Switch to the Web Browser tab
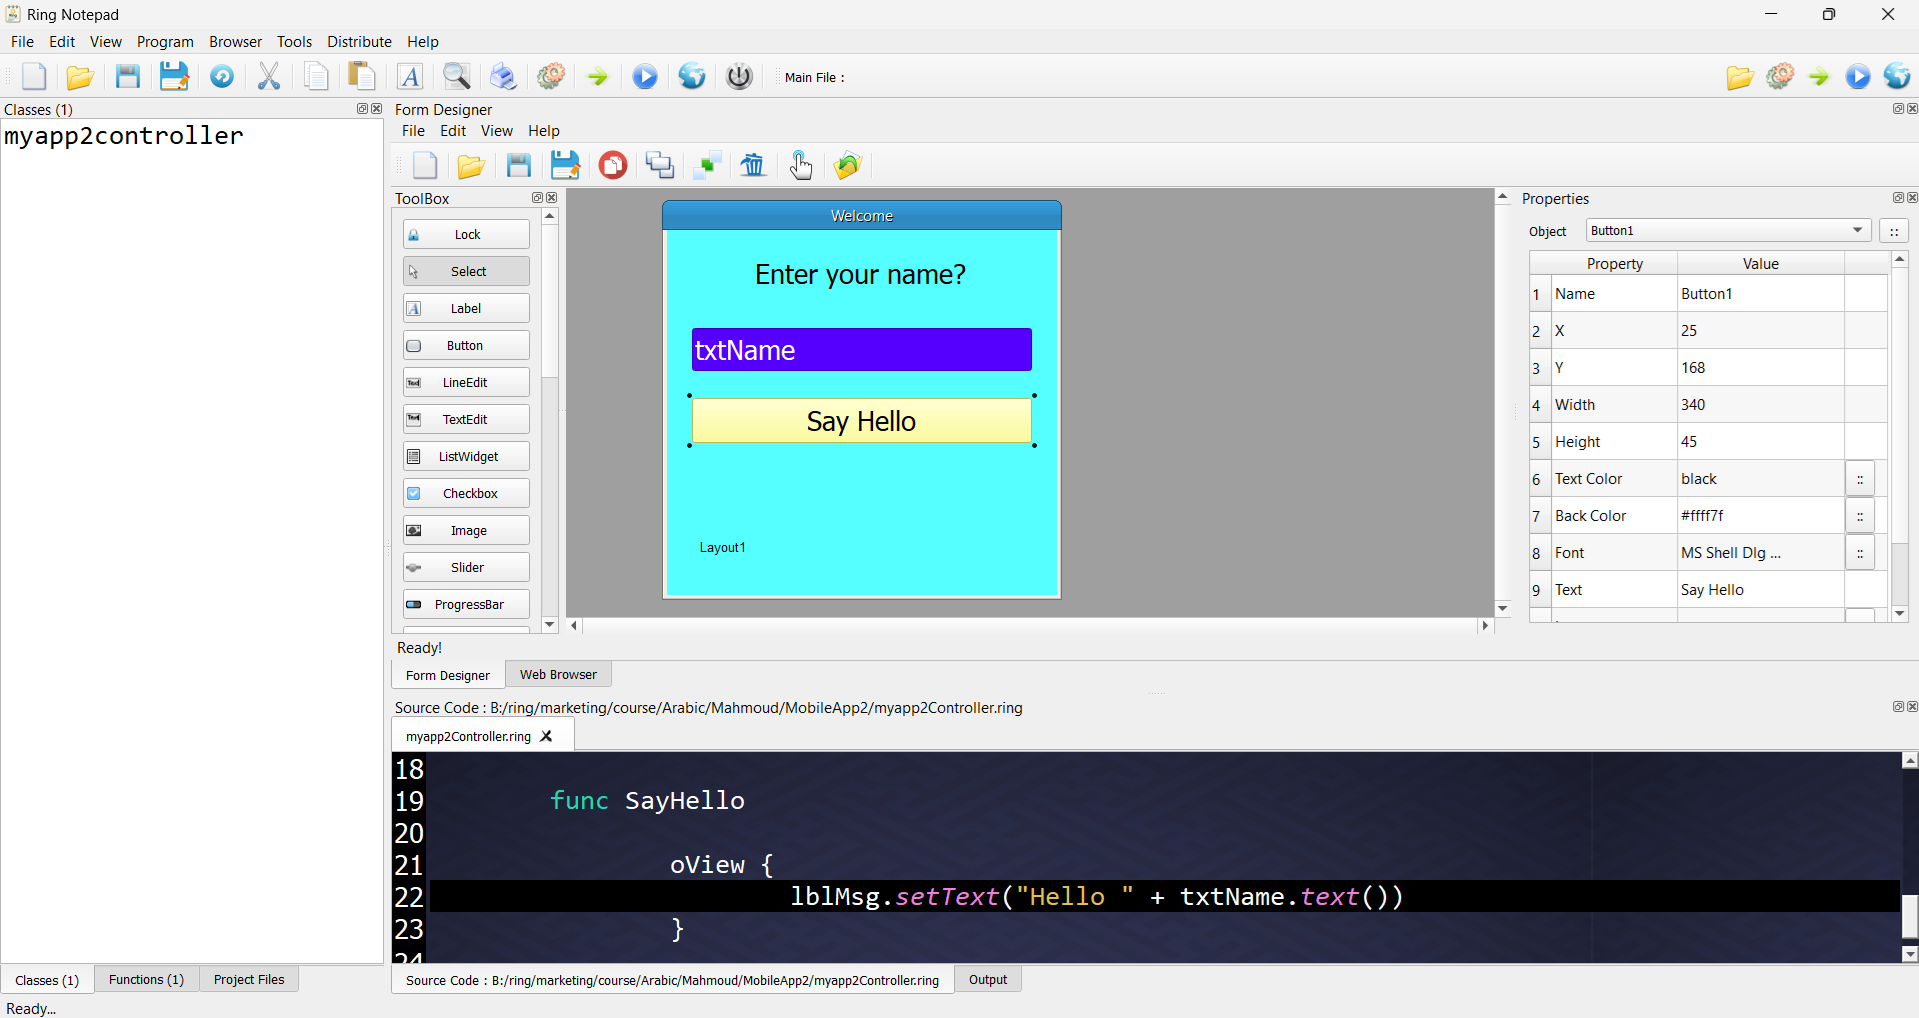This screenshot has height=1018, width=1919. tap(558, 675)
